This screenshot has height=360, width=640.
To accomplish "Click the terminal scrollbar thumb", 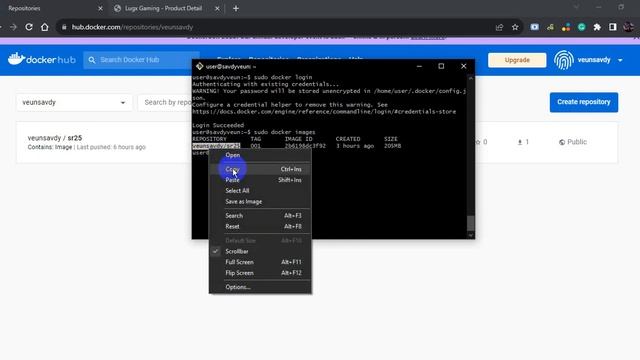I will pyautogui.click(x=471, y=223).
